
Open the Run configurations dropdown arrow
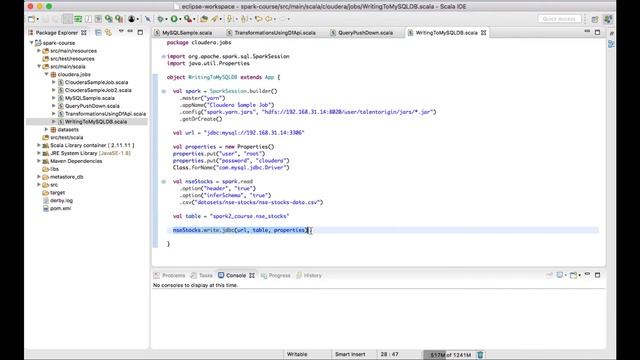pyautogui.click(x=180, y=19)
